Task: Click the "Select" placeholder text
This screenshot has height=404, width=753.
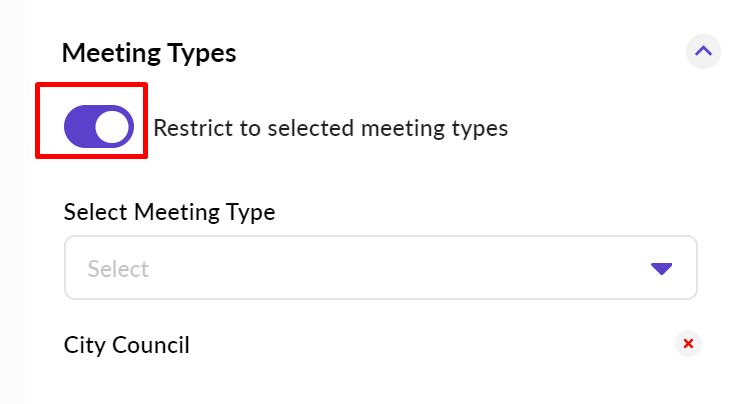Action: click(x=118, y=269)
